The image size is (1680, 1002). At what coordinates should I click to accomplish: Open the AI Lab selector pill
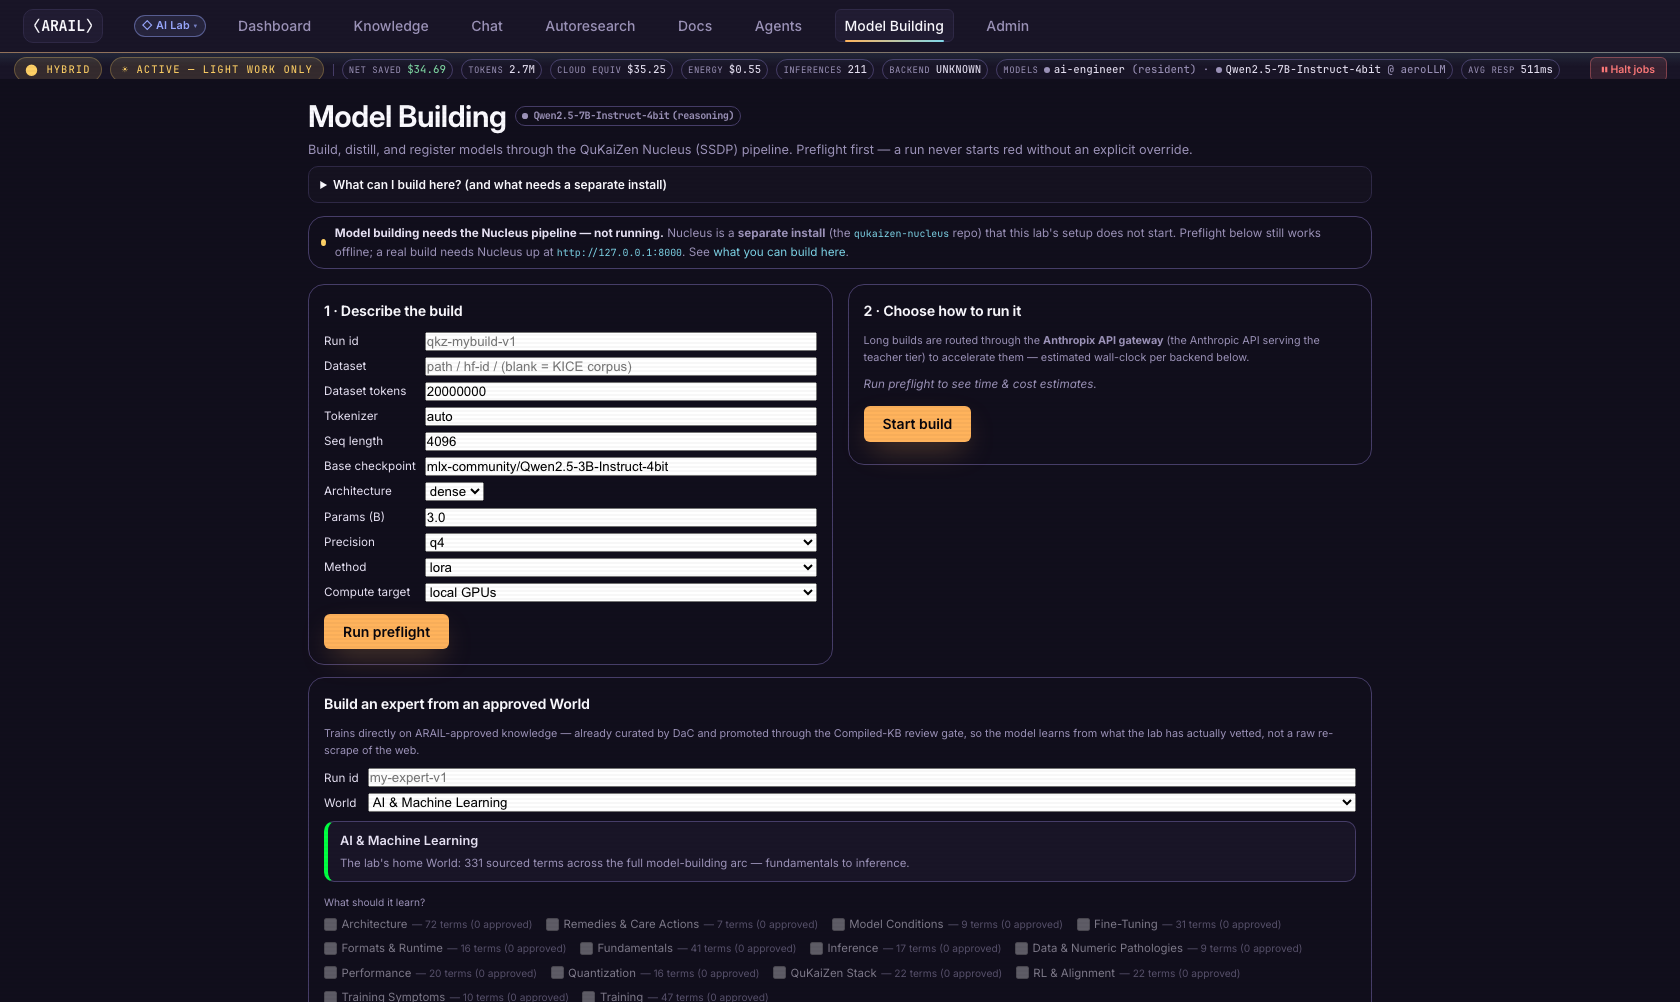coord(170,26)
